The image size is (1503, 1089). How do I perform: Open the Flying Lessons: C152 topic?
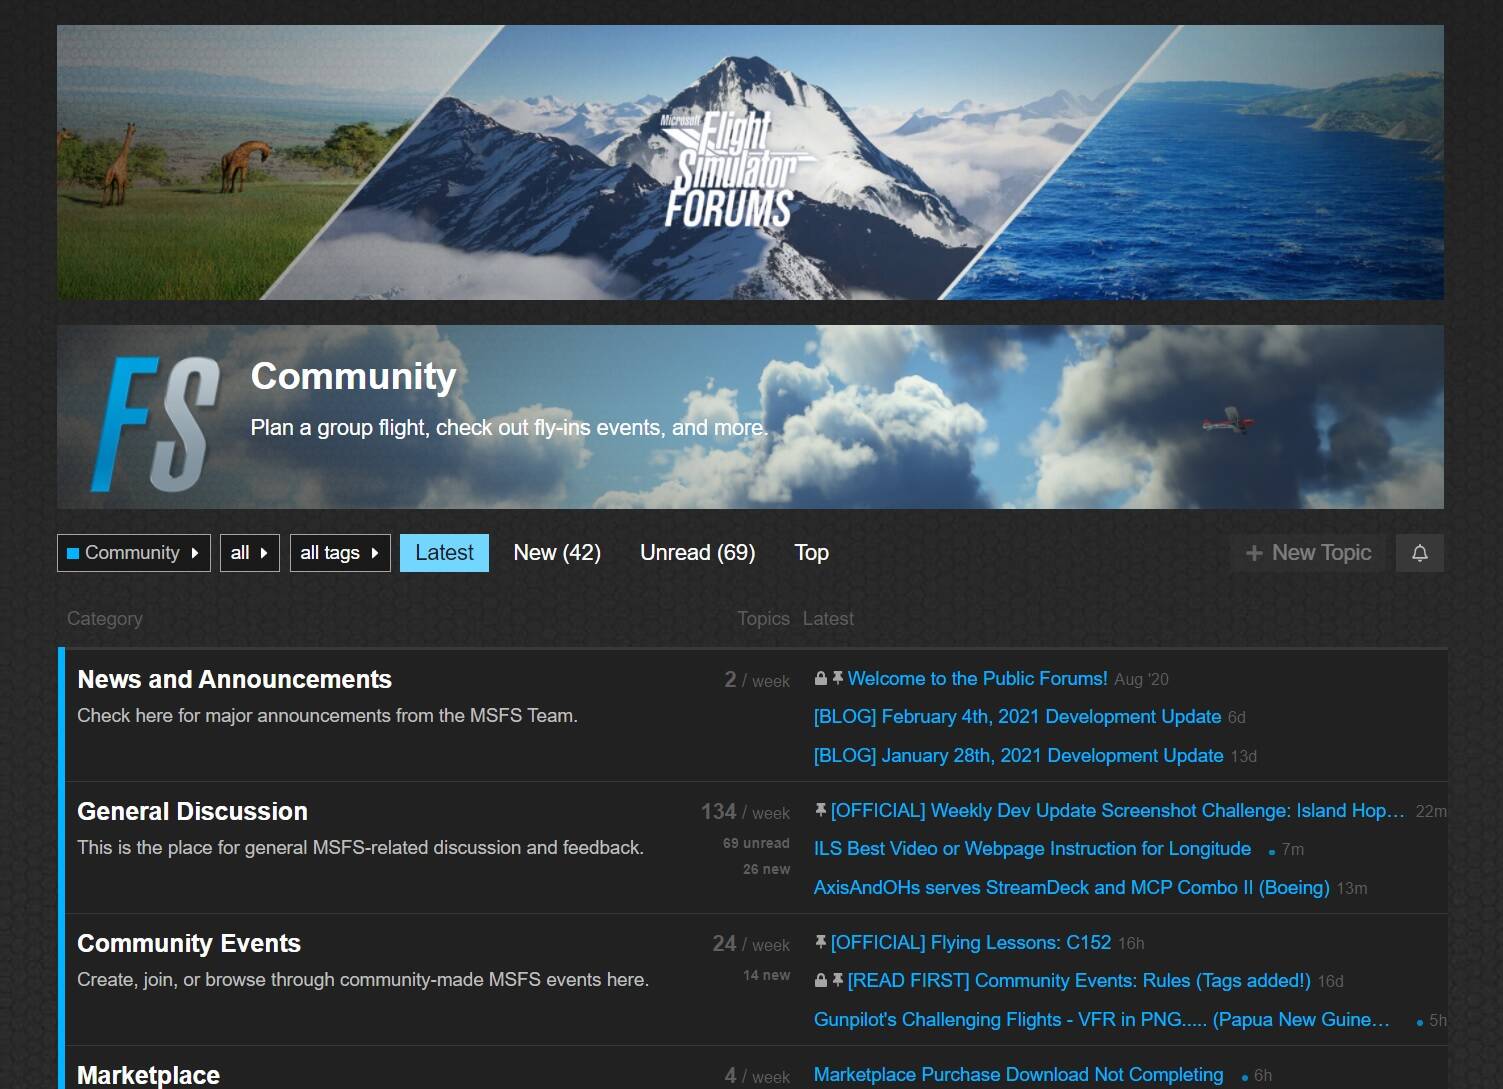tap(970, 942)
